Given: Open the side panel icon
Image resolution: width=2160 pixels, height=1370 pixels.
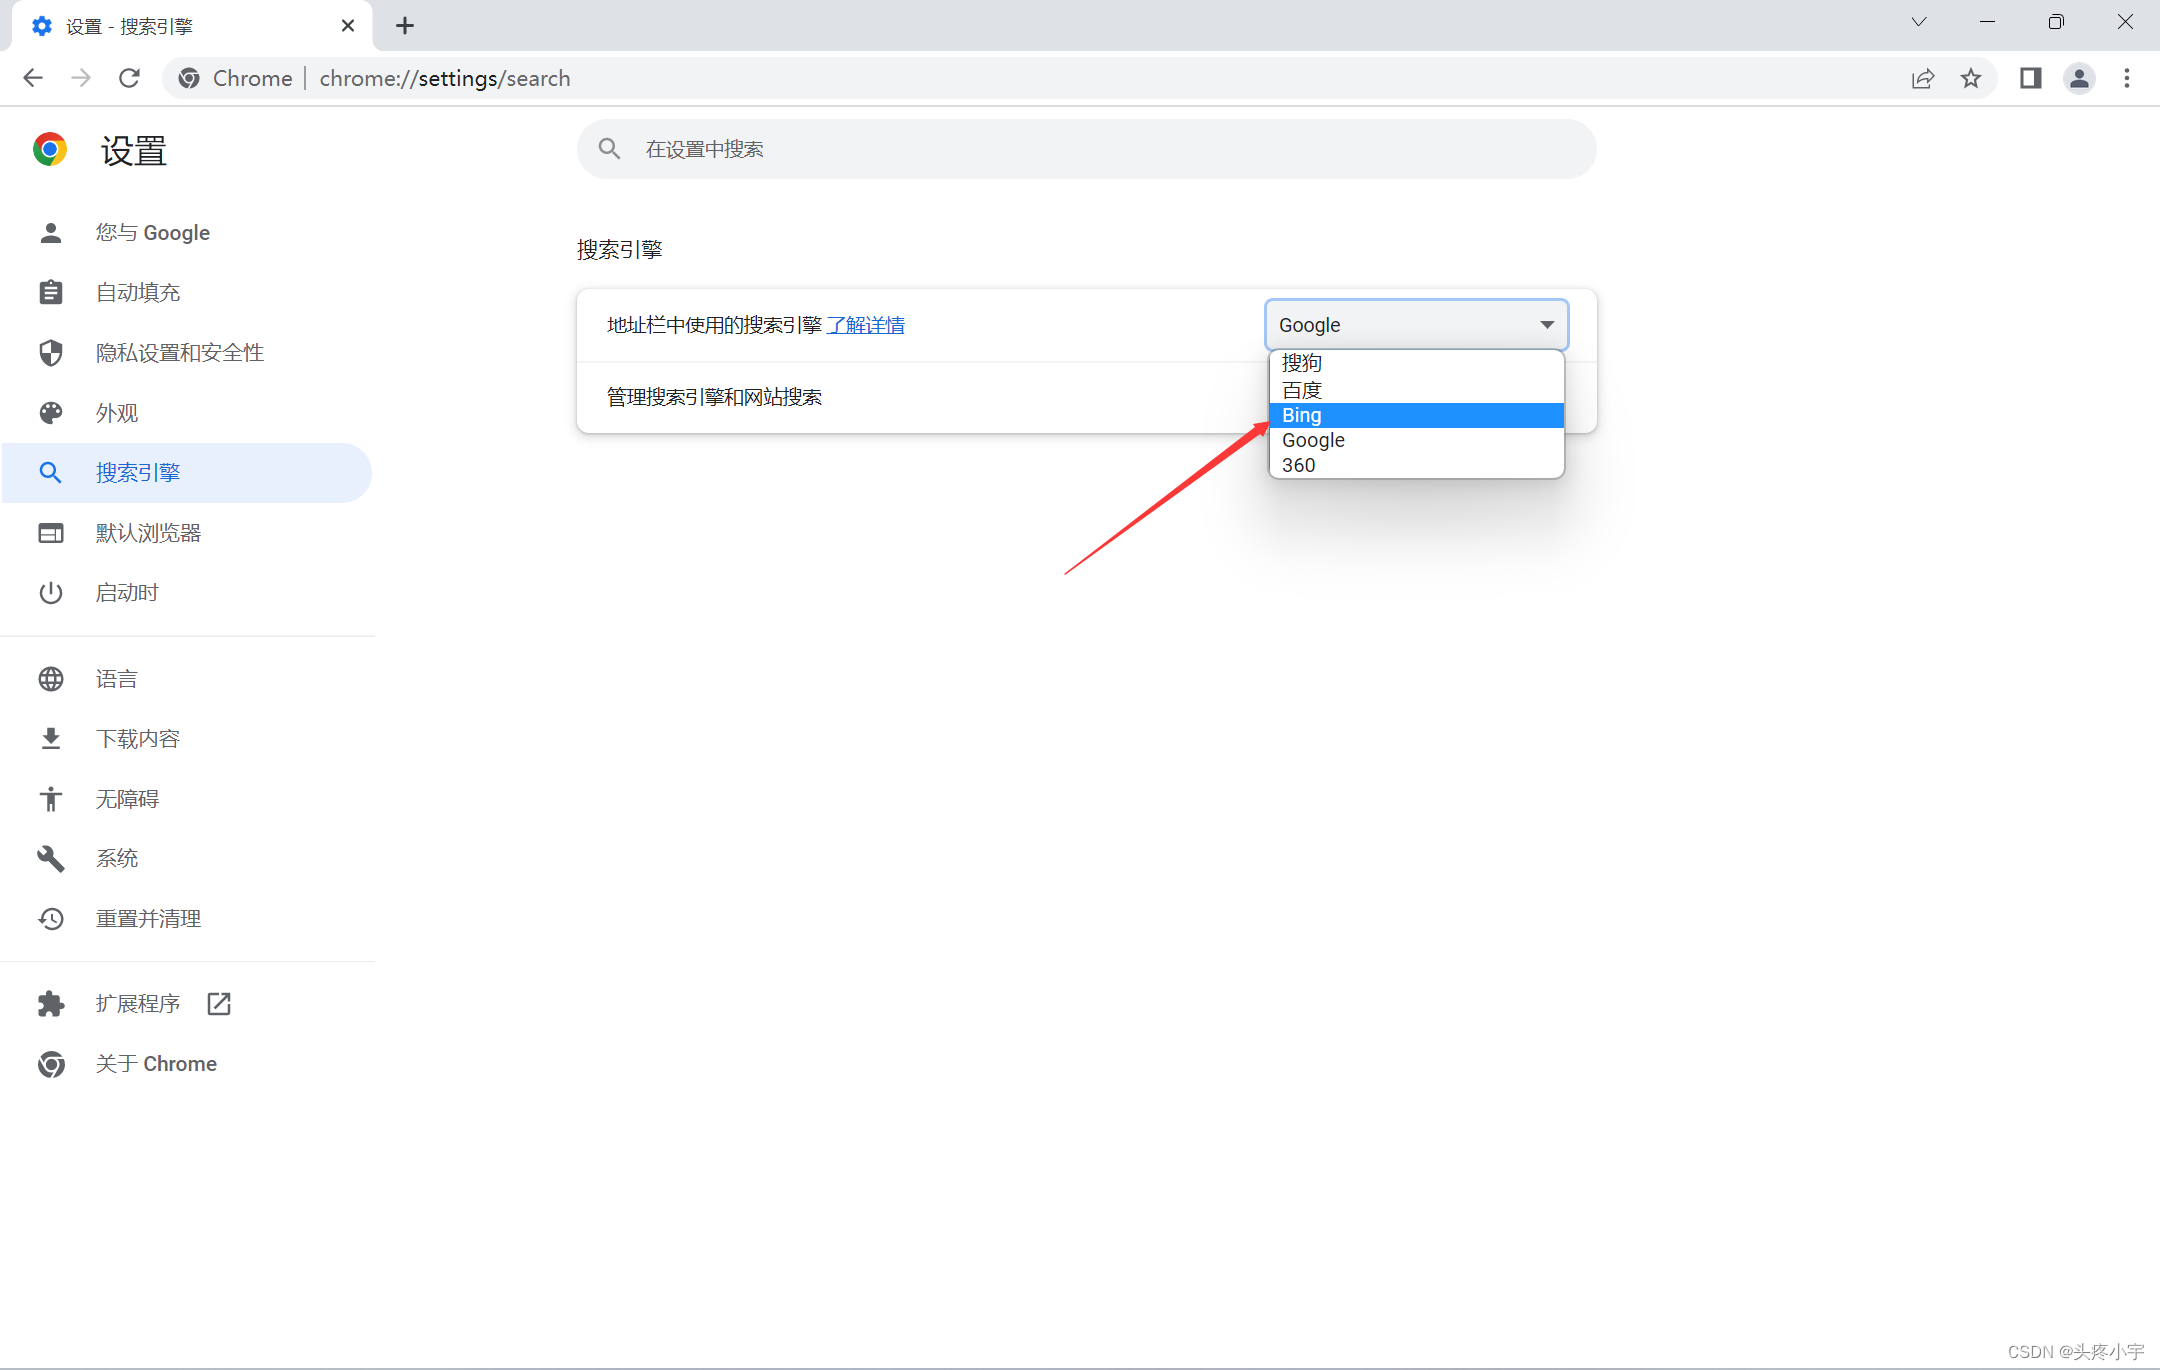Looking at the screenshot, I should tap(2030, 78).
